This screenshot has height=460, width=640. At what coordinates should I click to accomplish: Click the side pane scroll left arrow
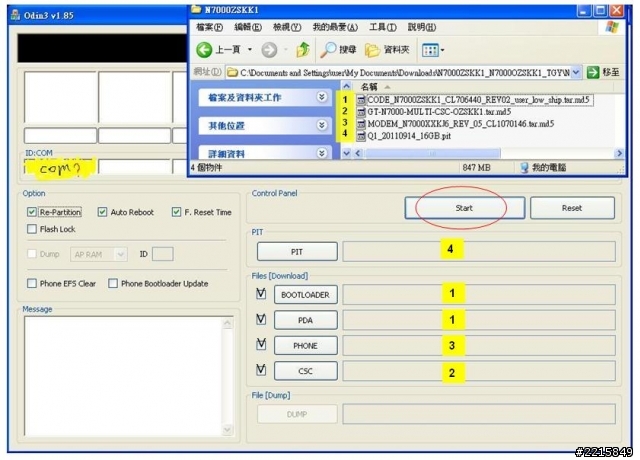[357, 153]
